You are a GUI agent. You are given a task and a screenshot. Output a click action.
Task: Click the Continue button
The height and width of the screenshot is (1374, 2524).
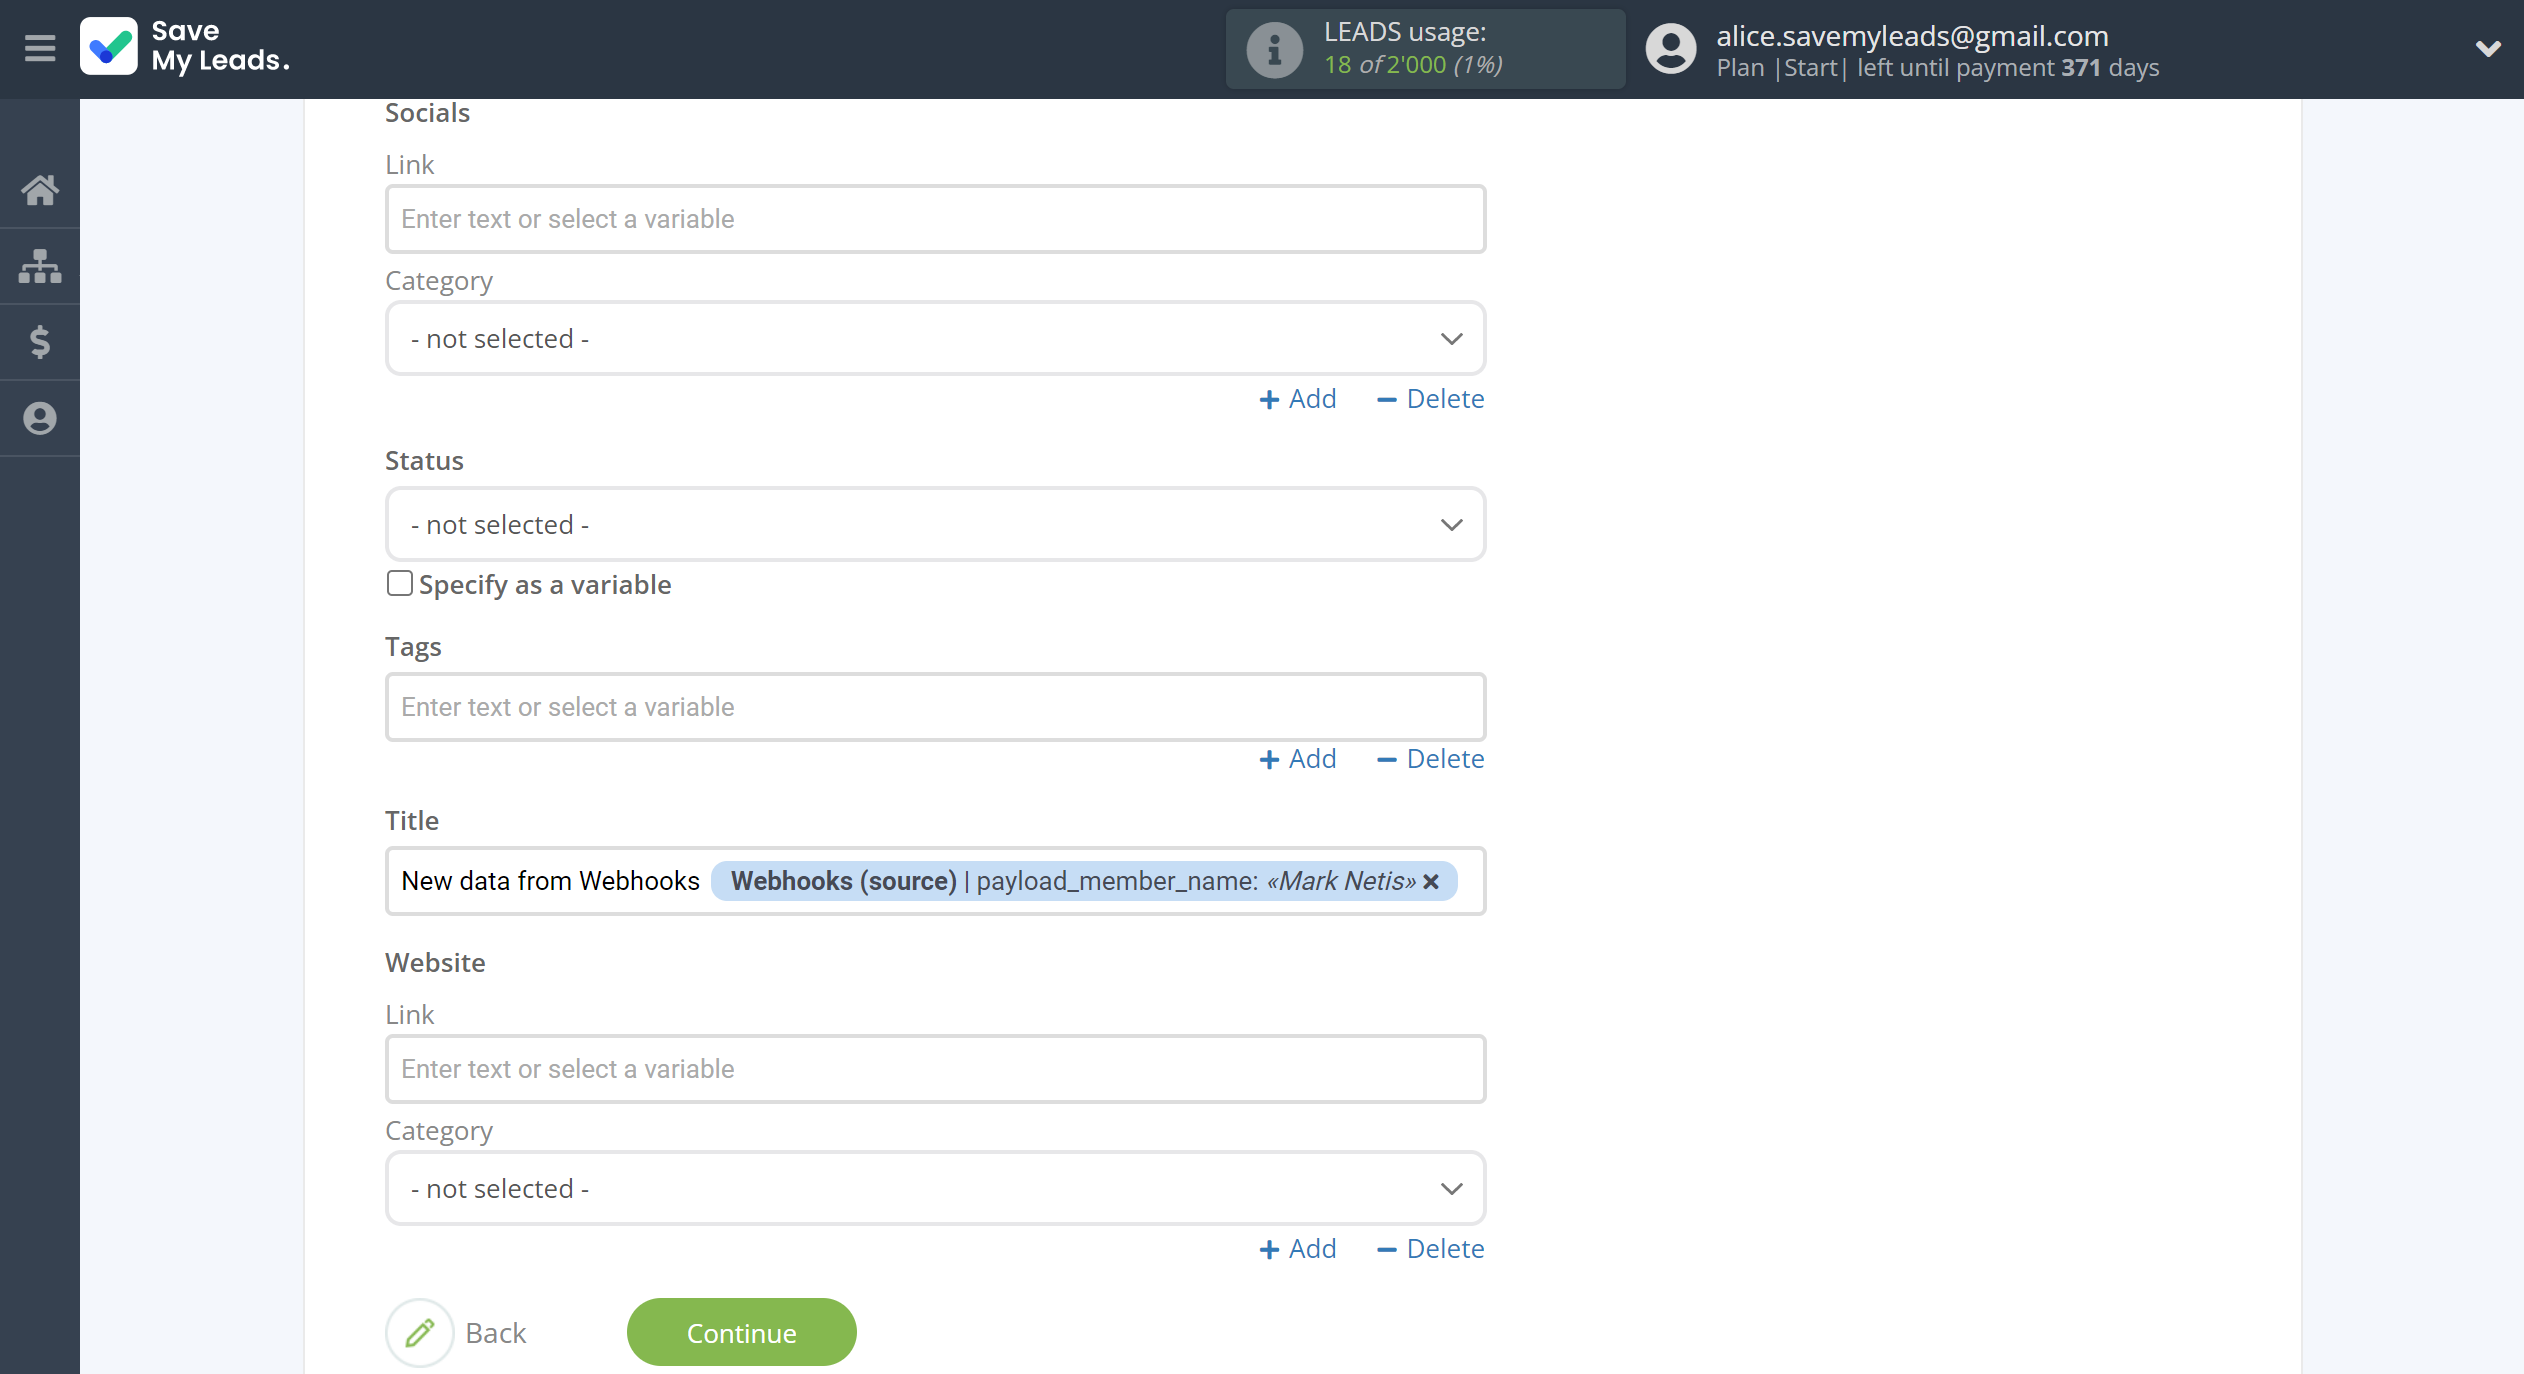pyautogui.click(x=741, y=1333)
